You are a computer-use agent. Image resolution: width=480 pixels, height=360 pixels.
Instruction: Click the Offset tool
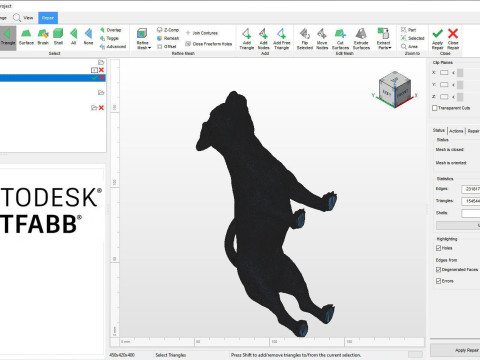coord(167,47)
